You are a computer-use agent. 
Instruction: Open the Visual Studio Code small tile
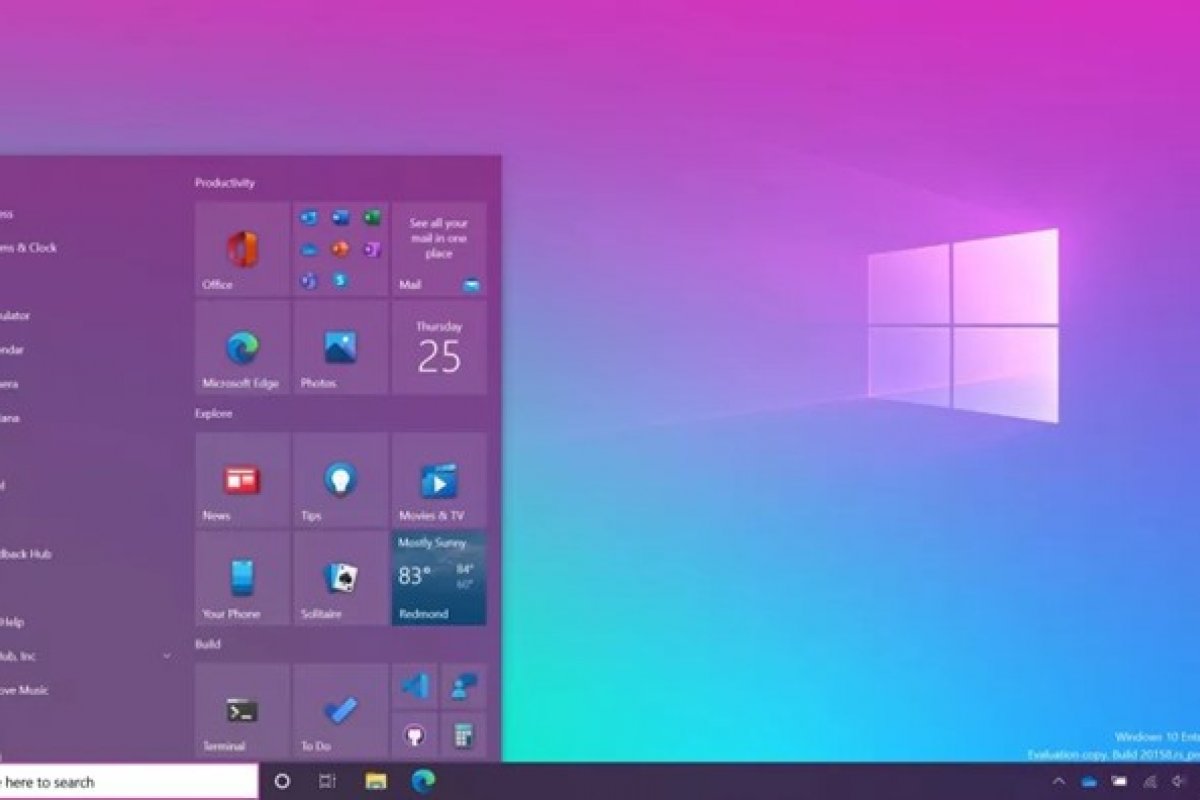coord(415,686)
